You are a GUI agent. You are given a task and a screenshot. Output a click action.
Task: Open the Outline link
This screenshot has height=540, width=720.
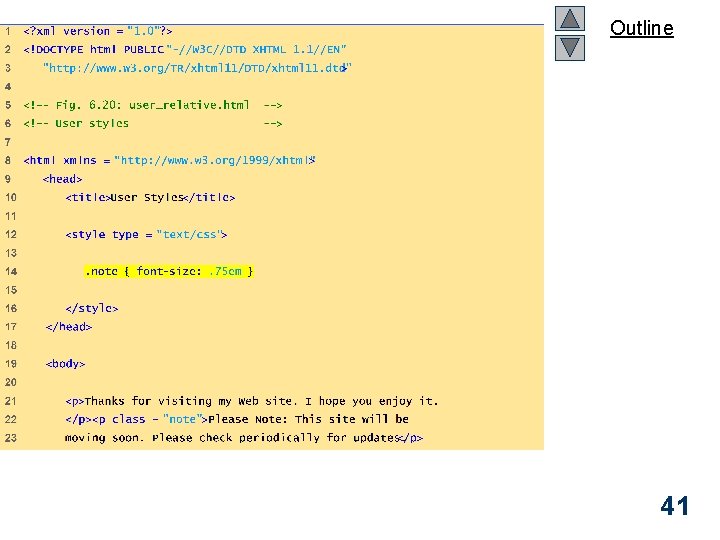pos(641,28)
